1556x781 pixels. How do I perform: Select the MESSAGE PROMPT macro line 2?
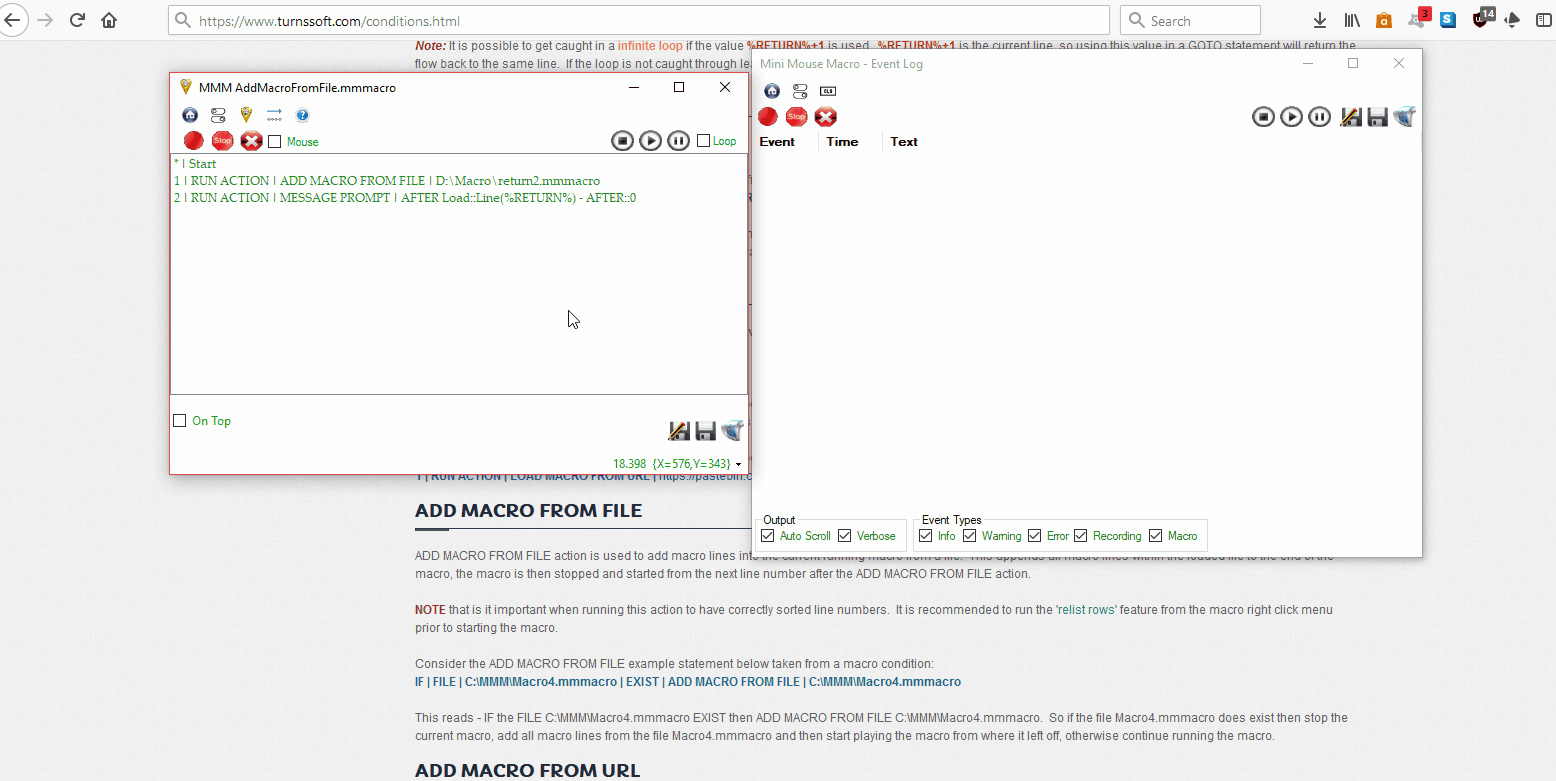pos(405,198)
